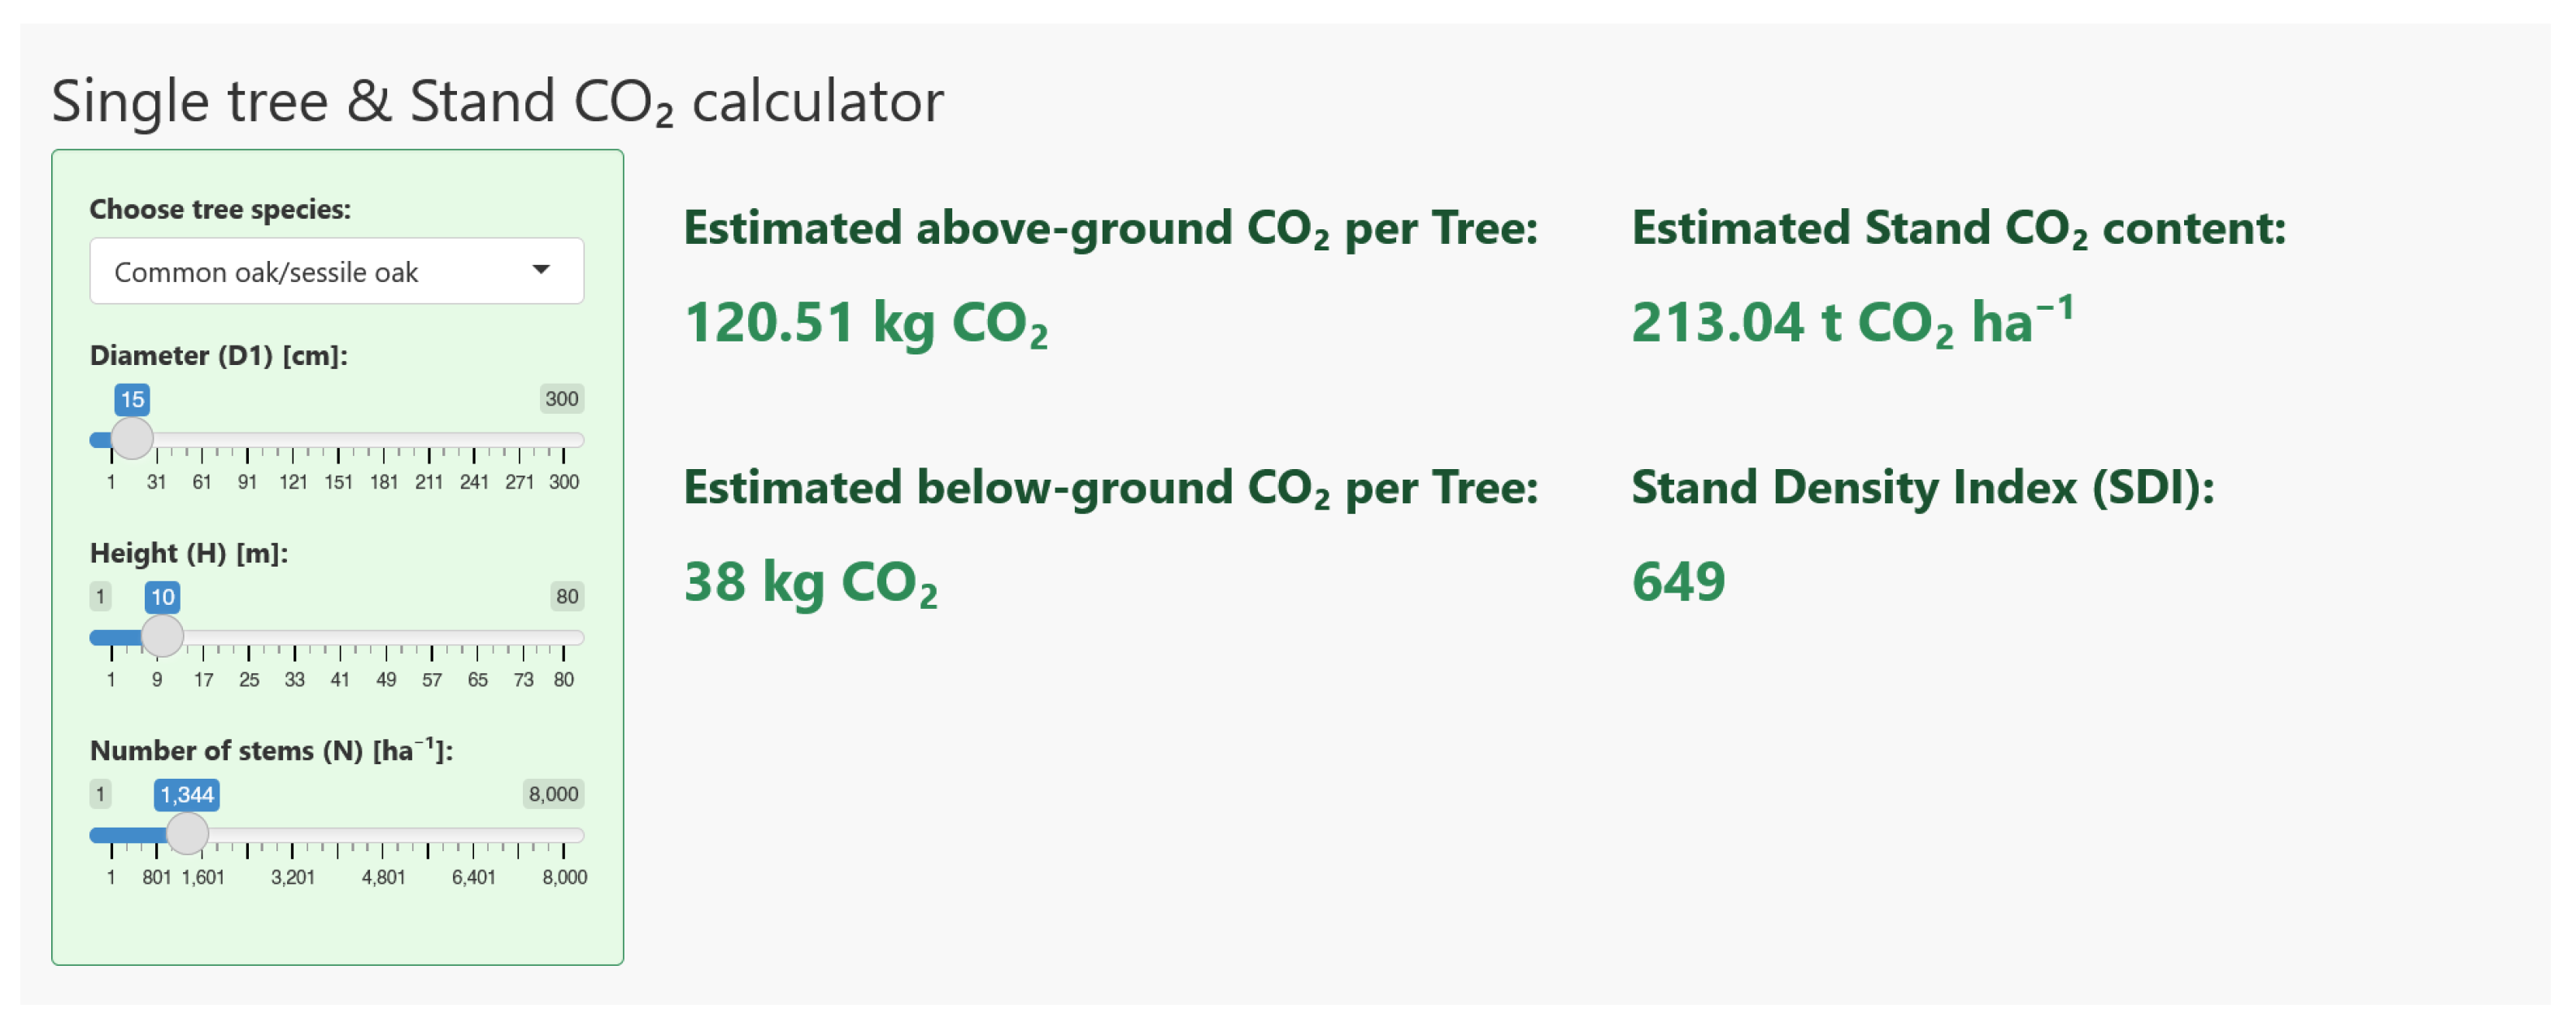Viewport: 2576px width, 1030px height.
Task: Click the stems maximum label 8,000
Action: (x=553, y=795)
